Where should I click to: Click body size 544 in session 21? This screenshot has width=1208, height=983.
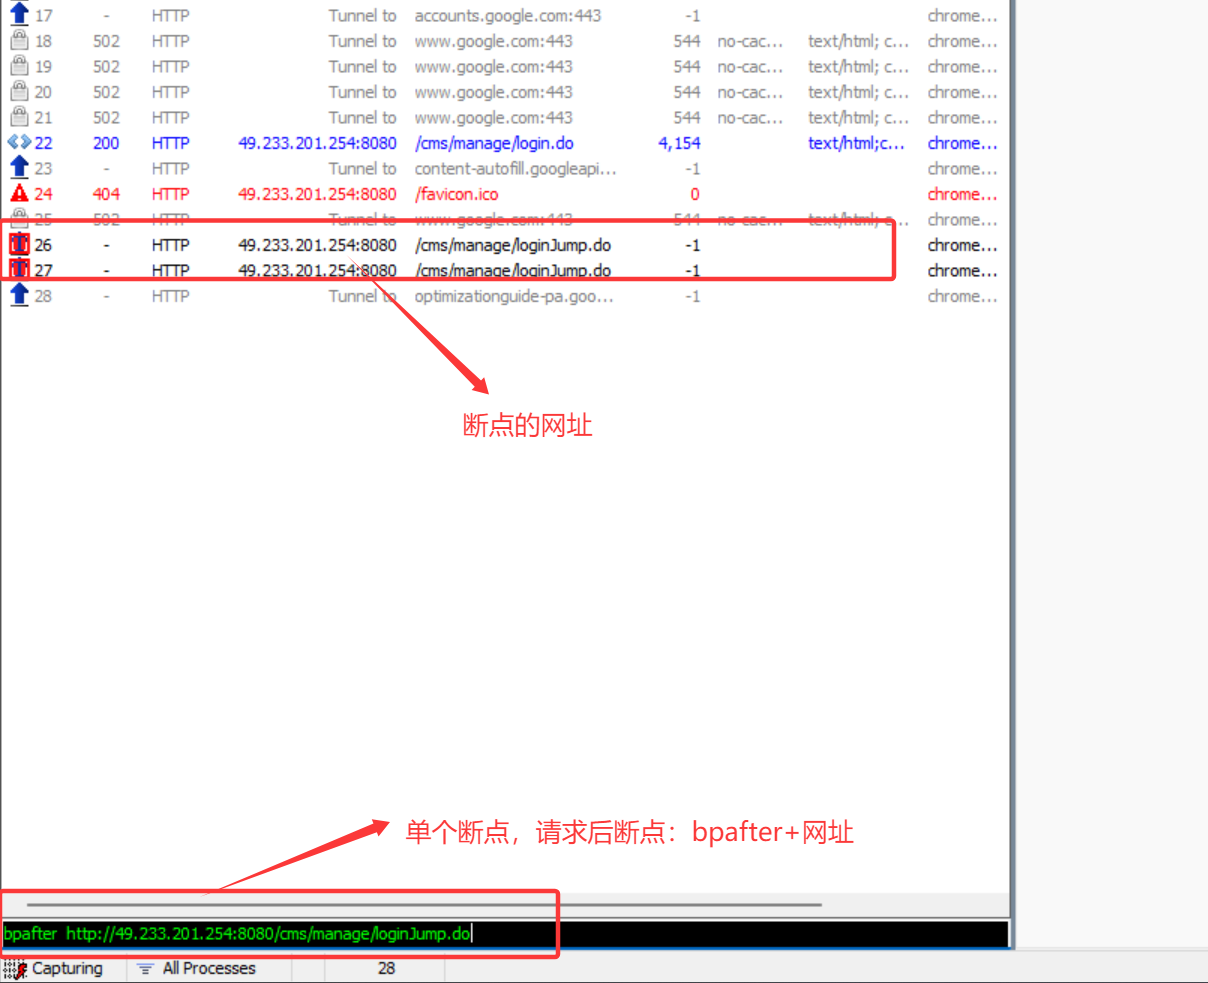pos(687,118)
